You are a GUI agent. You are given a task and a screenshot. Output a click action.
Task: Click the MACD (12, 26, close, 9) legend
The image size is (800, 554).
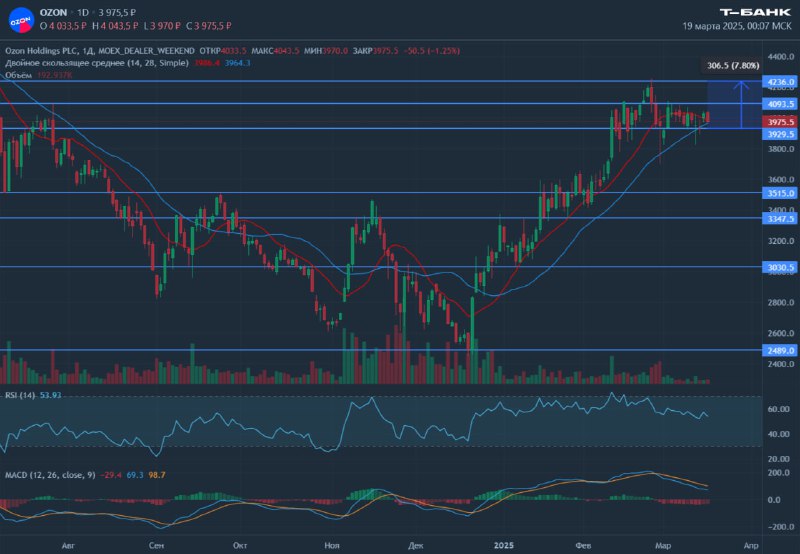click(x=50, y=475)
